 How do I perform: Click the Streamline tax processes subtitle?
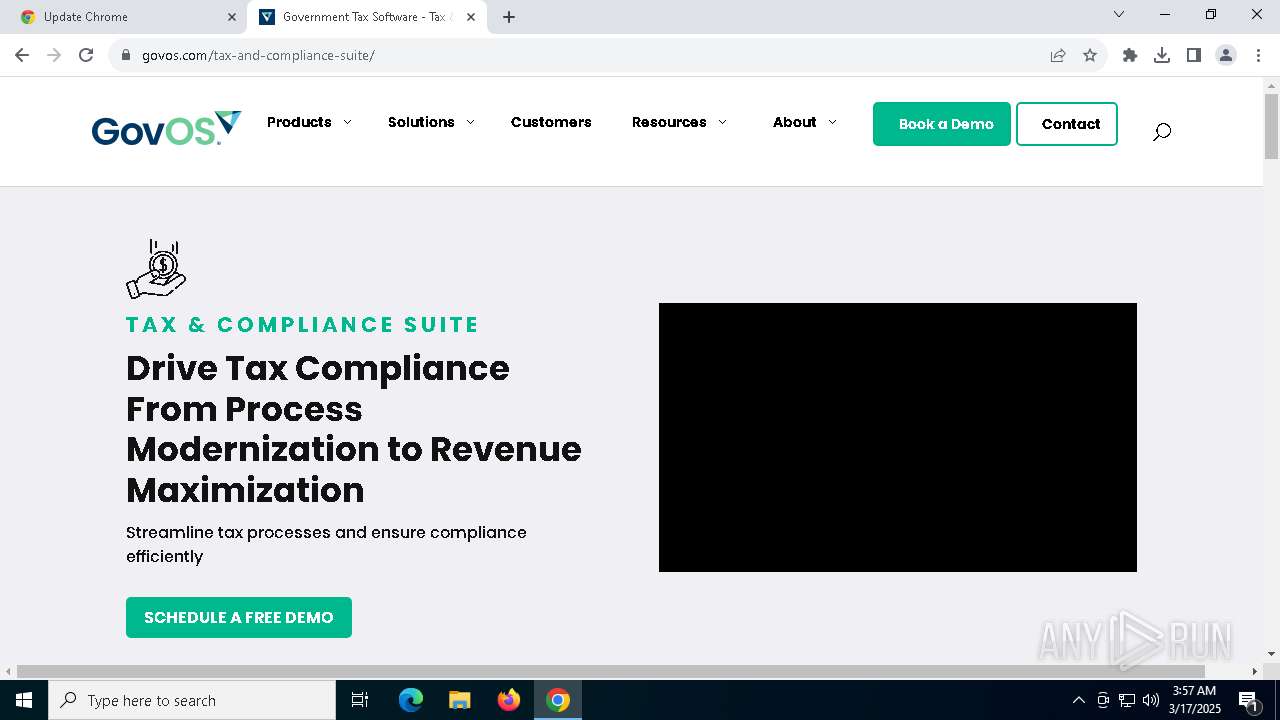326,544
